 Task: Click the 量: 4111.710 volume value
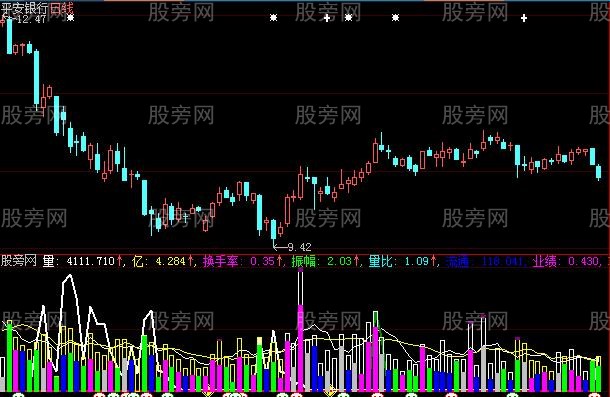(79, 261)
